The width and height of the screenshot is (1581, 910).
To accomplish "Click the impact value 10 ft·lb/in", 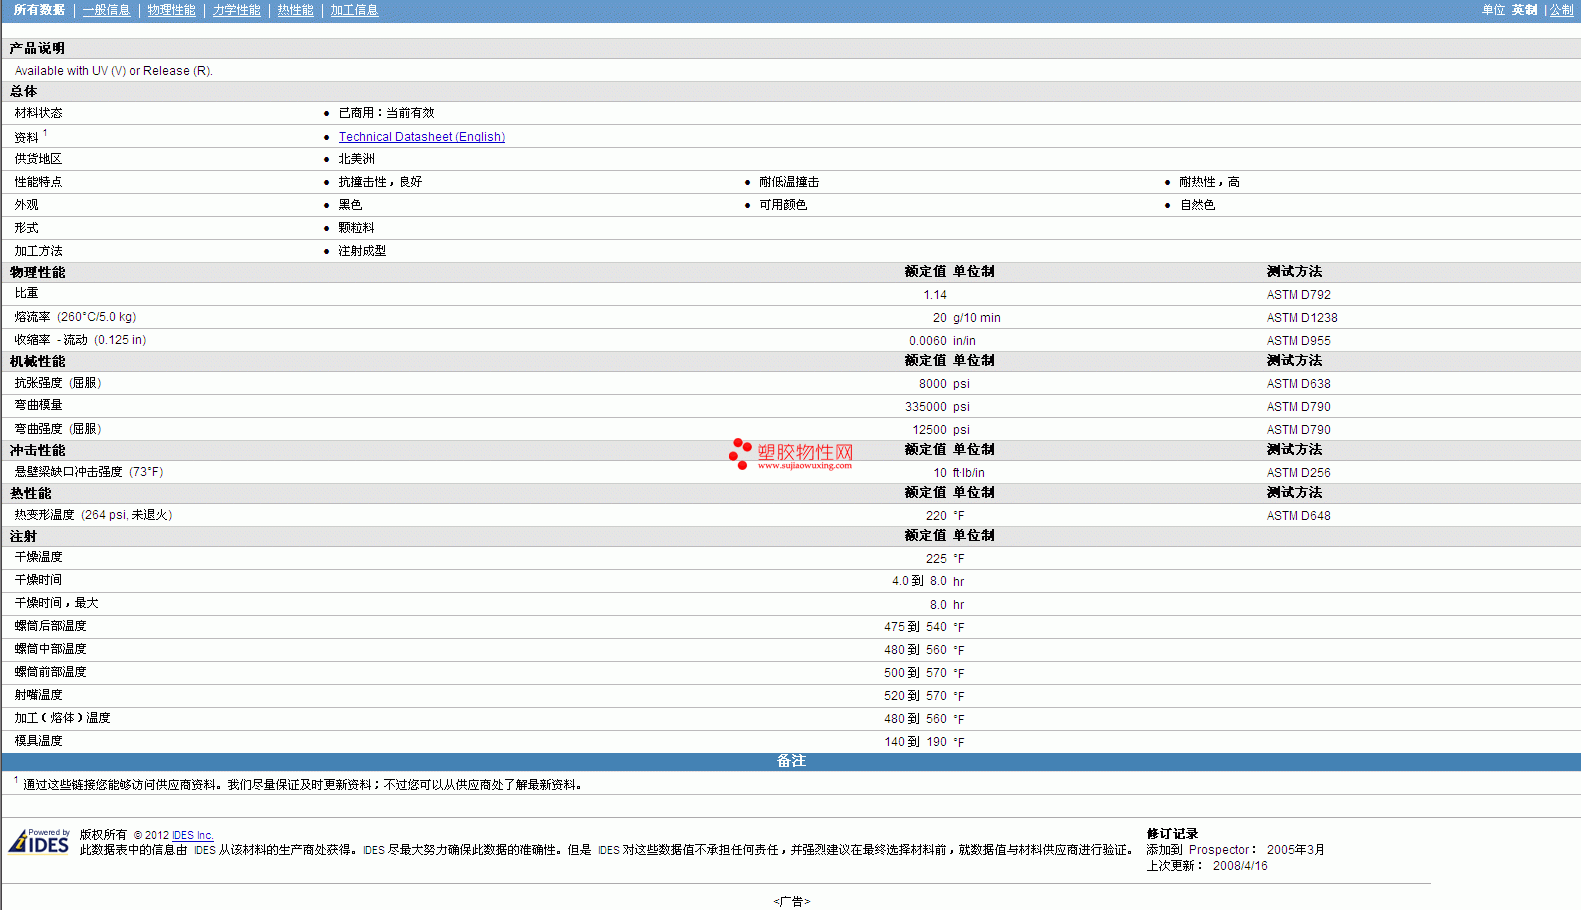I will point(959,473).
